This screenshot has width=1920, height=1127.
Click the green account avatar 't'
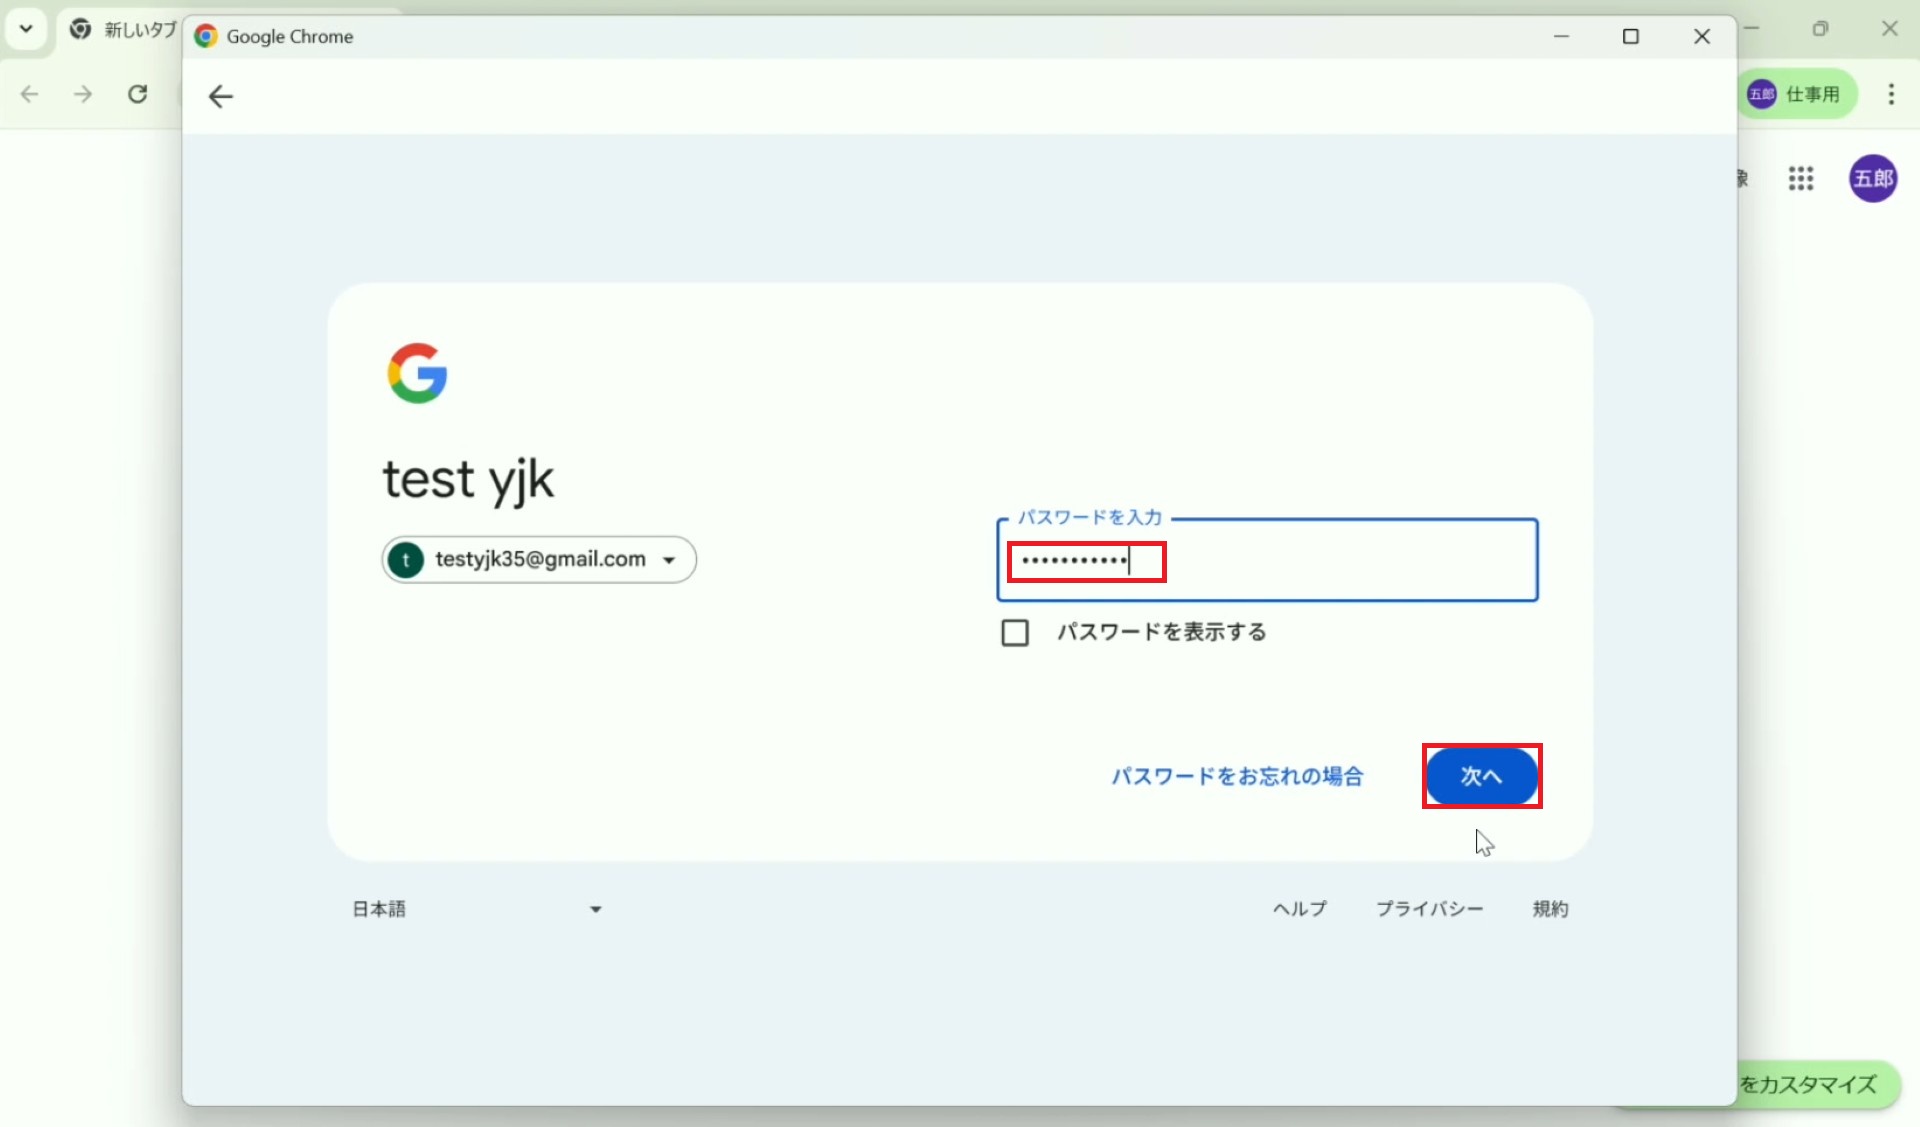pyautogui.click(x=406, y=560)
